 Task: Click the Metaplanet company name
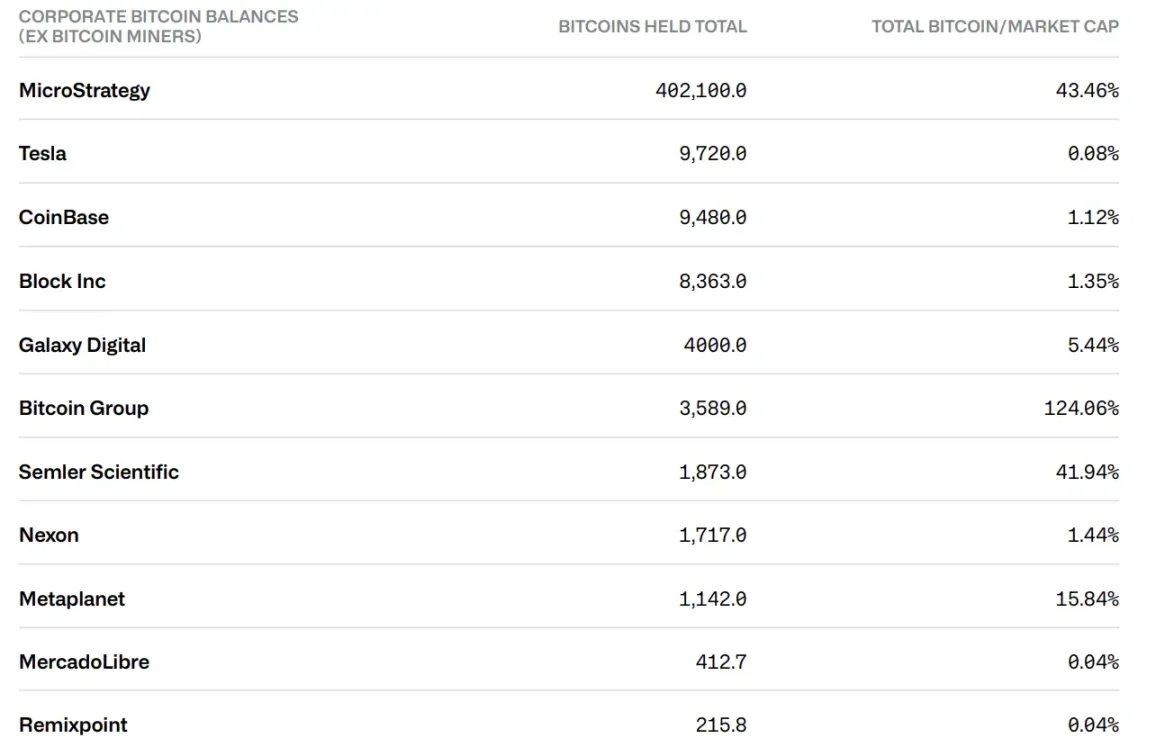(x=72, y=599)
